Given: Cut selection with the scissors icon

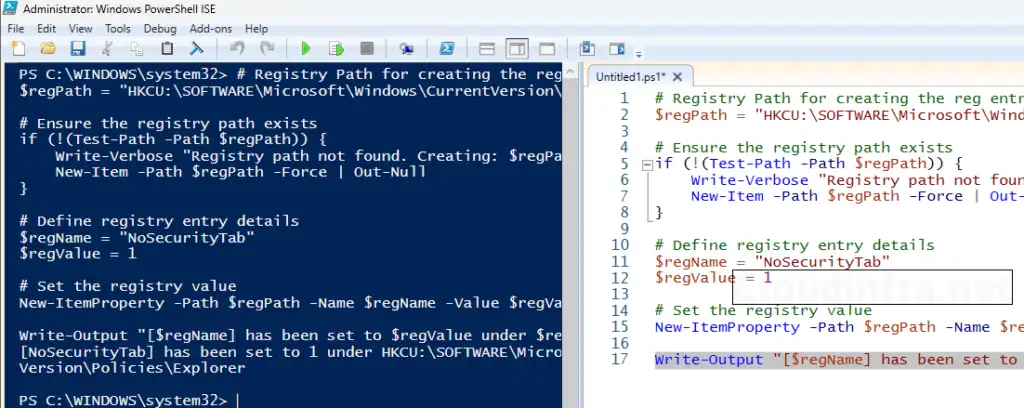Looking at the screenshot, I should coord(108,48).
